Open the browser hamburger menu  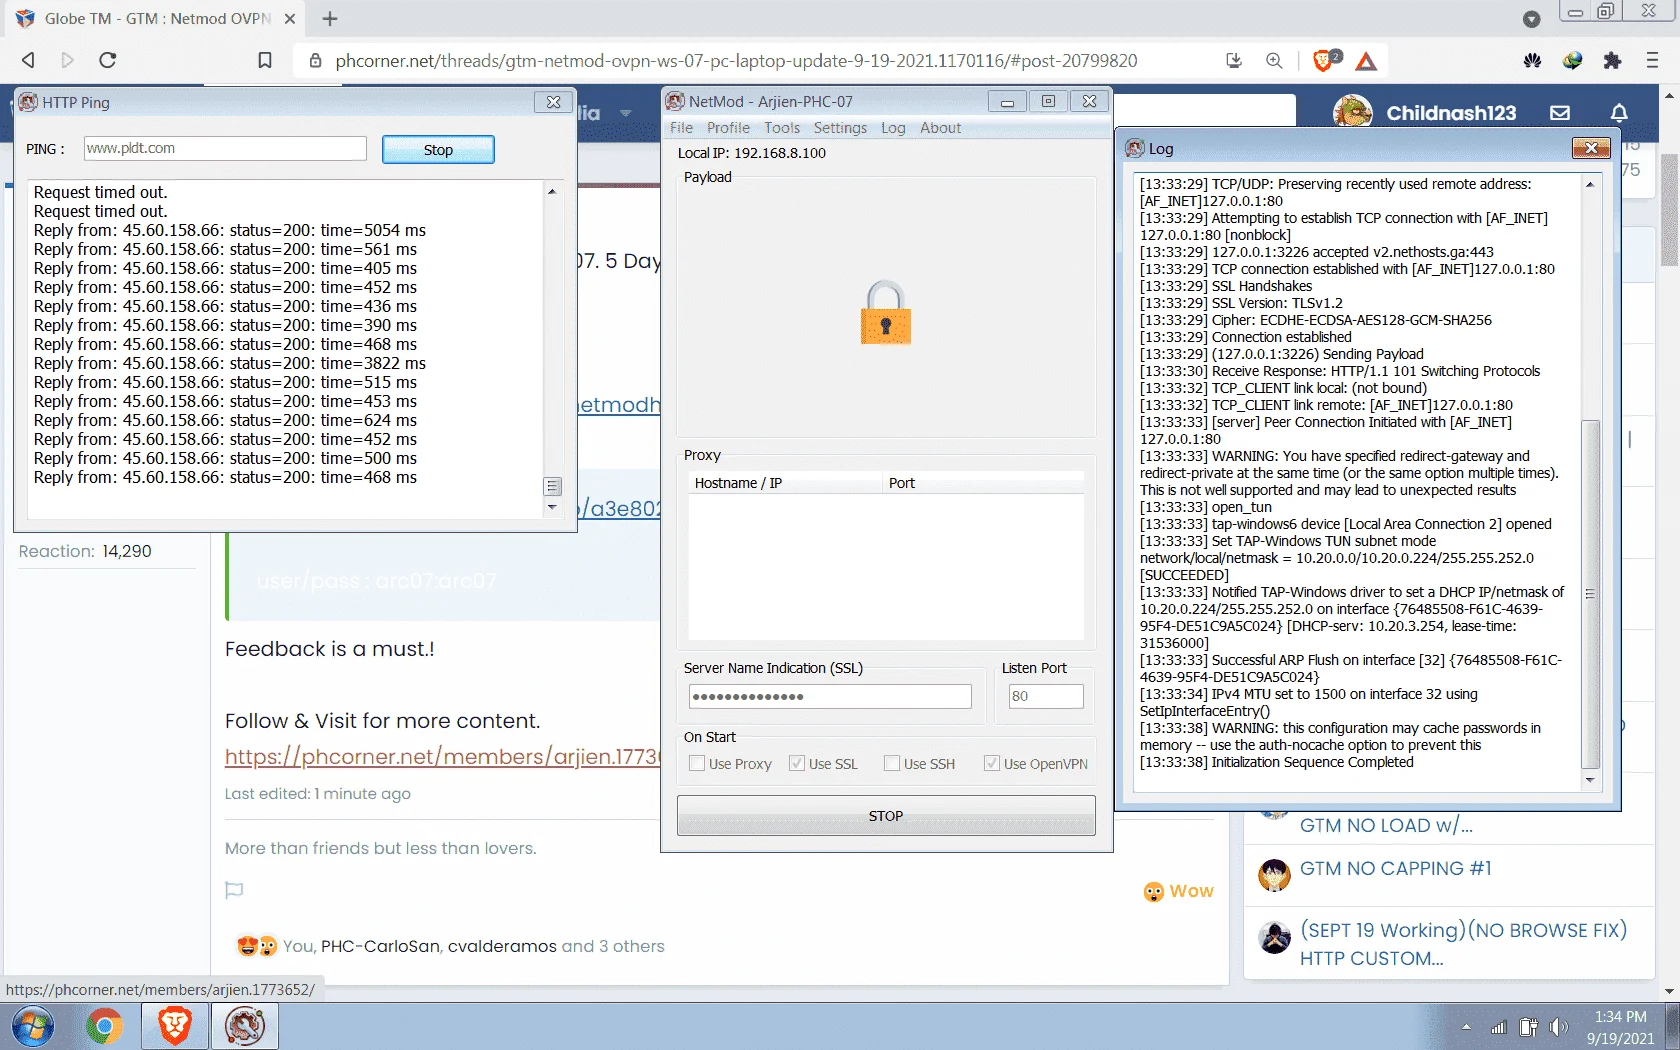[x=1652, y=60]
